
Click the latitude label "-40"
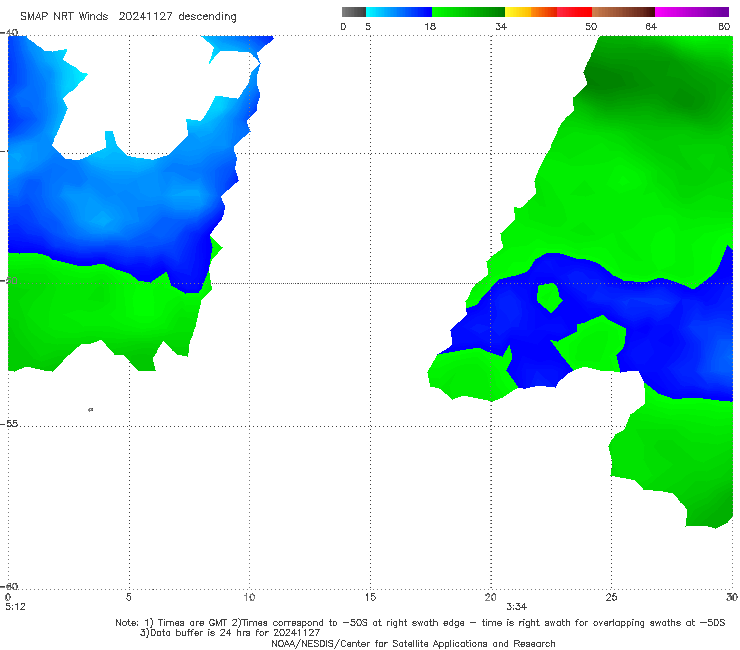tap(9, 32)
